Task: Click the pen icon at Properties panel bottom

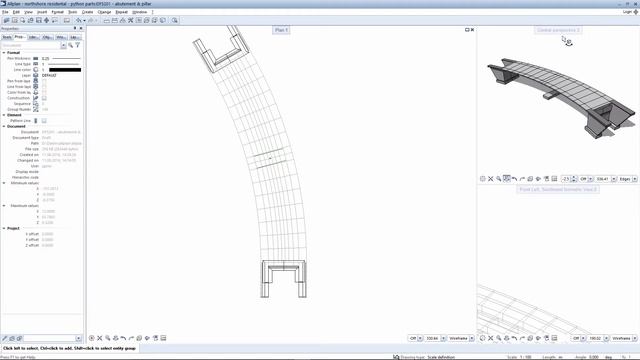Action: coord(5,338)
